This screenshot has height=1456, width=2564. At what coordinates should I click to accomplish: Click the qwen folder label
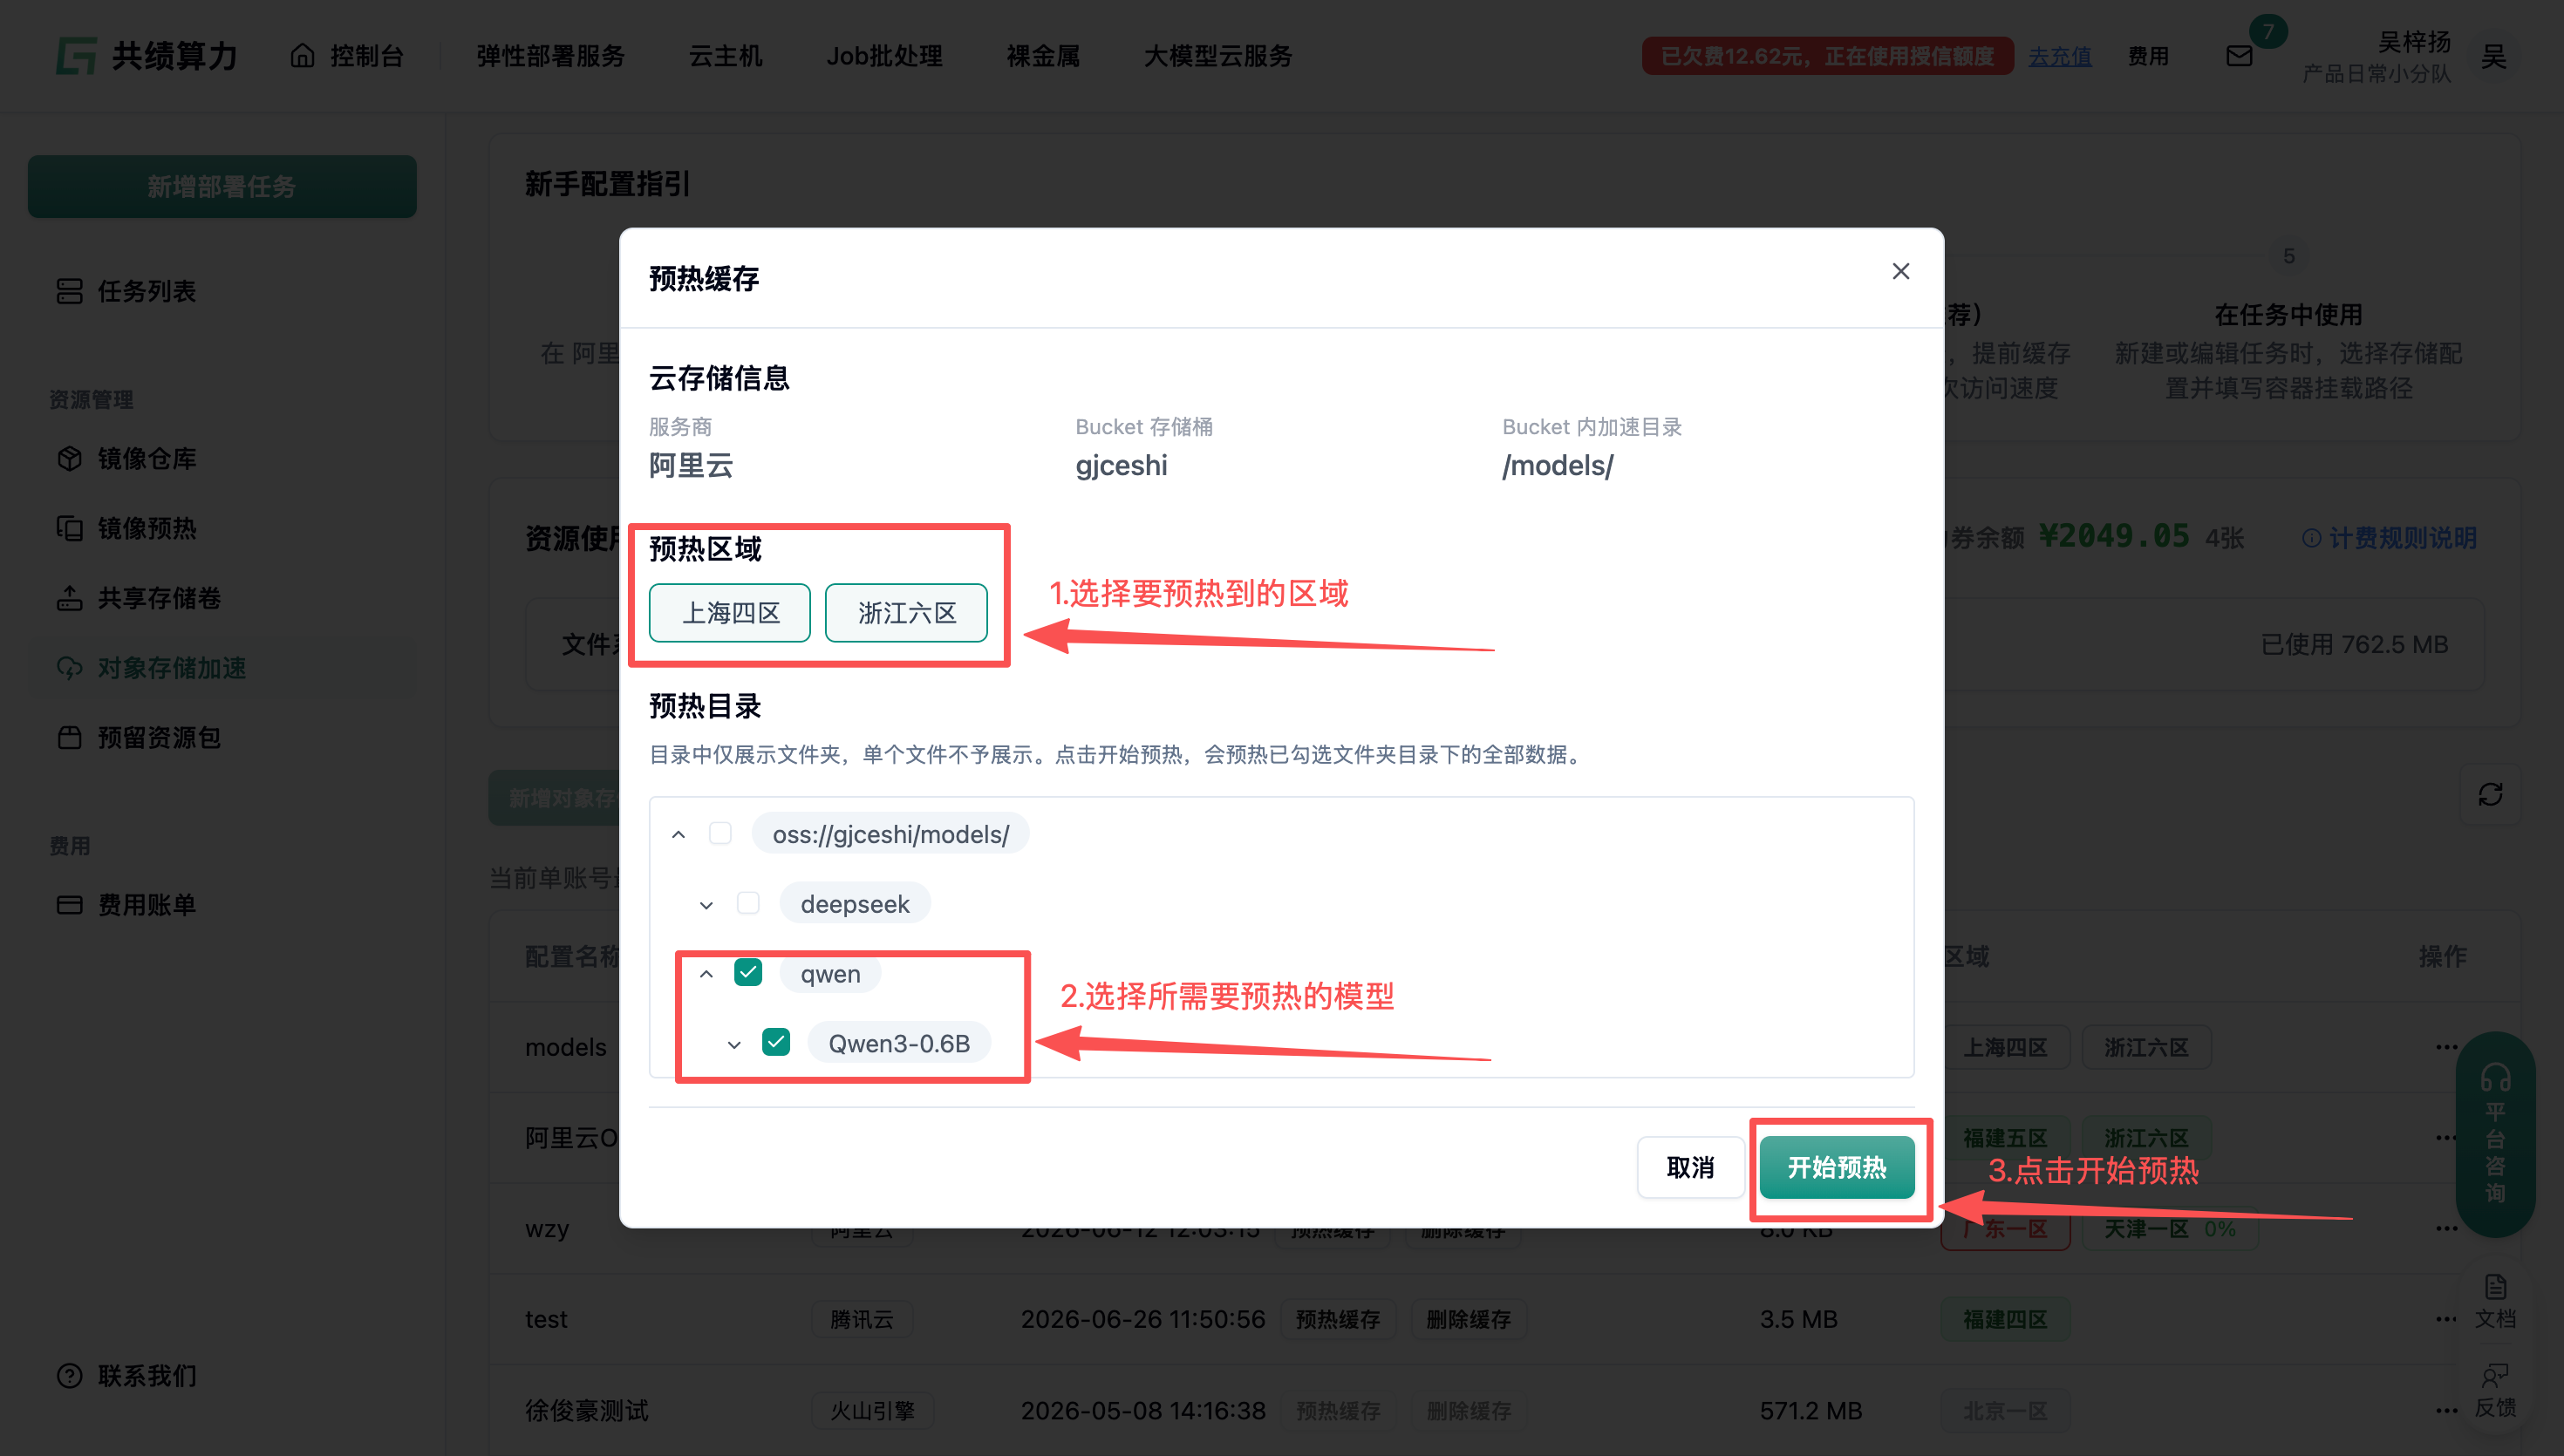point(830,973)
